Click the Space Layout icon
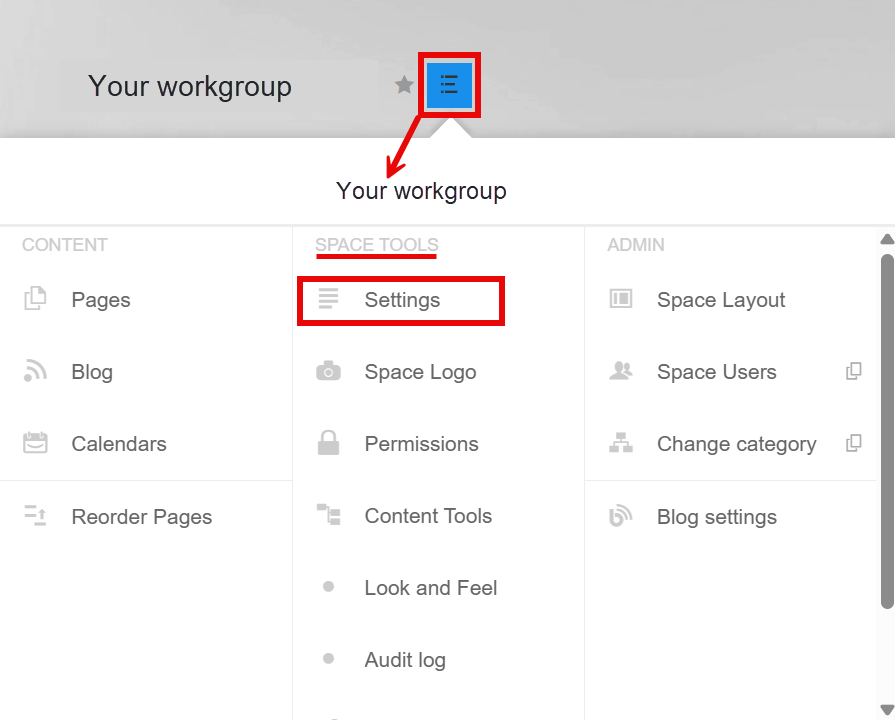 pyautogui.click(x=620, y=299)
